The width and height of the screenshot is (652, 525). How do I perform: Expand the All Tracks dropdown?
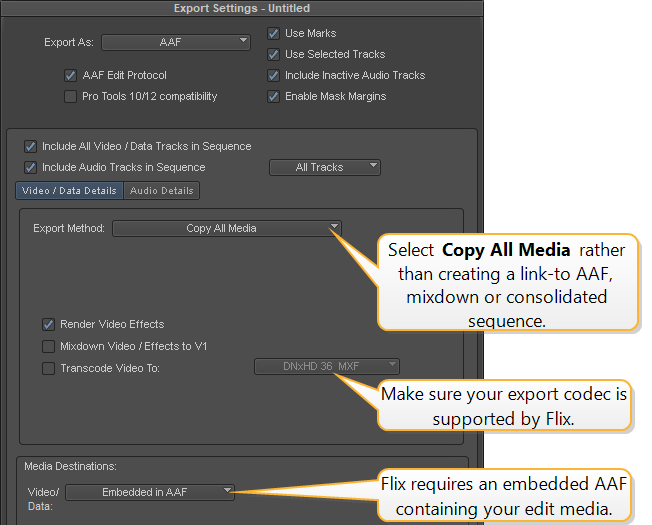324,167
